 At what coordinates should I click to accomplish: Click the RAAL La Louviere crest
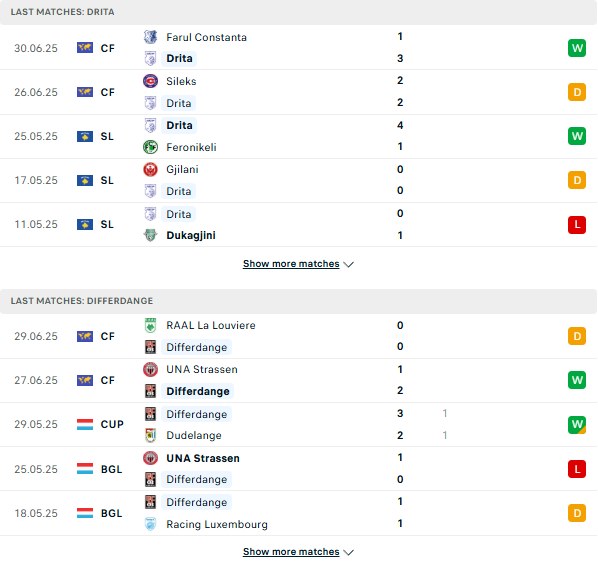150,325
